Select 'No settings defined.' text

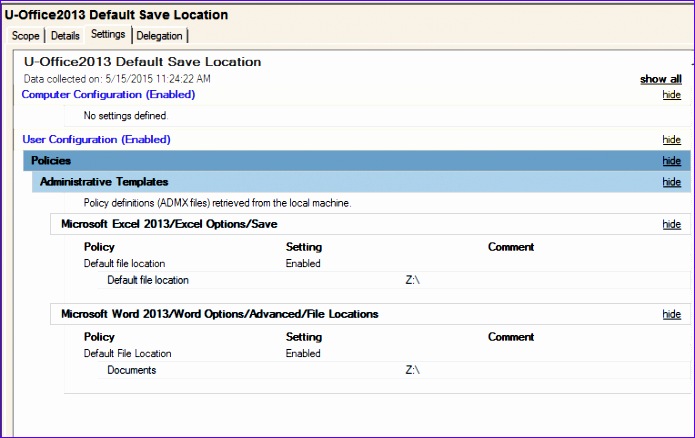click(x=126, y=116)
